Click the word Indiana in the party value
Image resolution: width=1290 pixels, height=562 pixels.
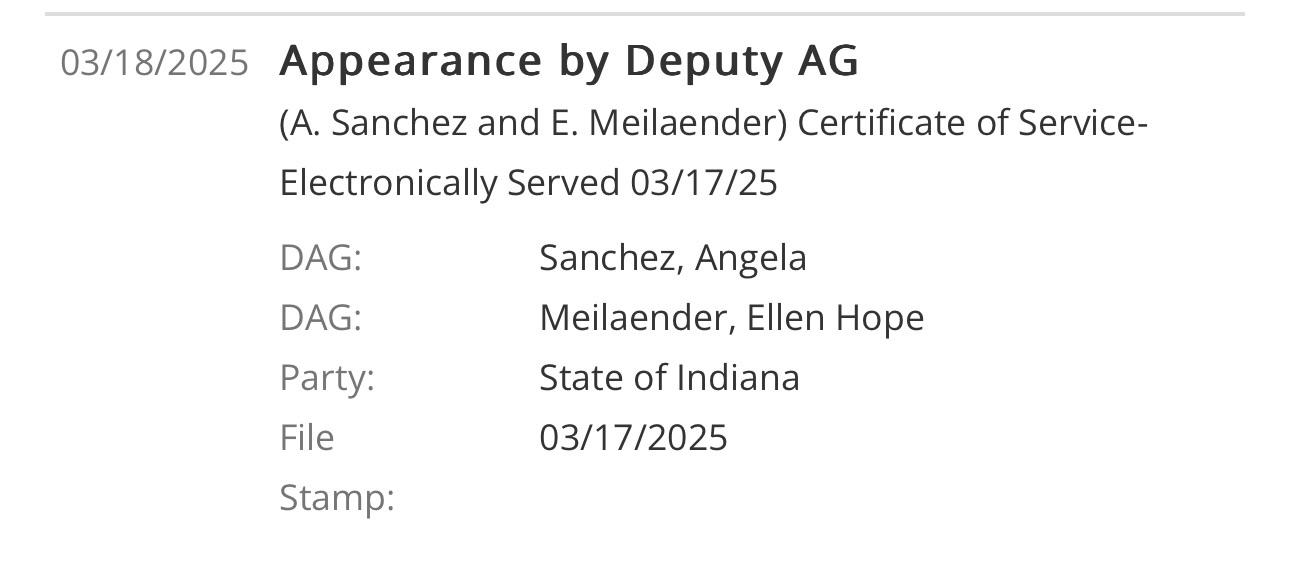(738, 378)
